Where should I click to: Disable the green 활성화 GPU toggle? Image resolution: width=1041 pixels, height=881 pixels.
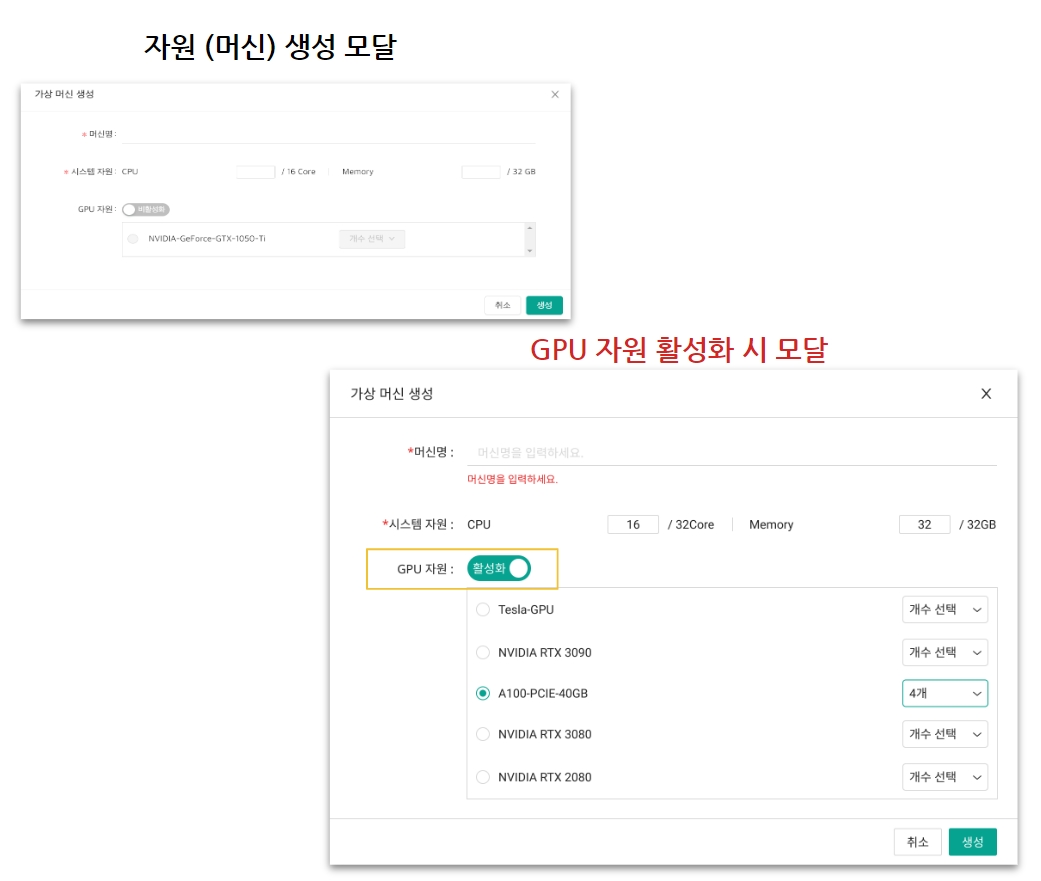click(x=498, y=569)
